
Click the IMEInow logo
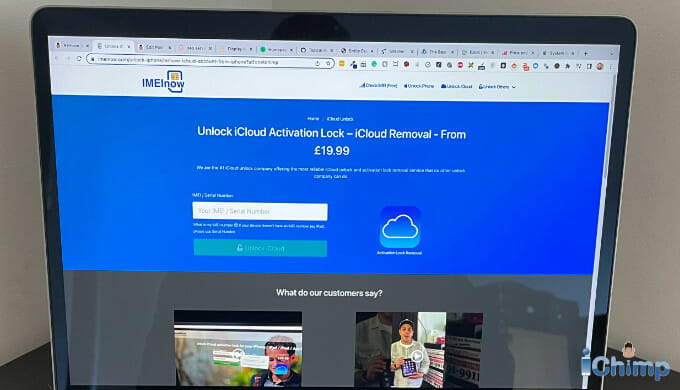[163, 82]
